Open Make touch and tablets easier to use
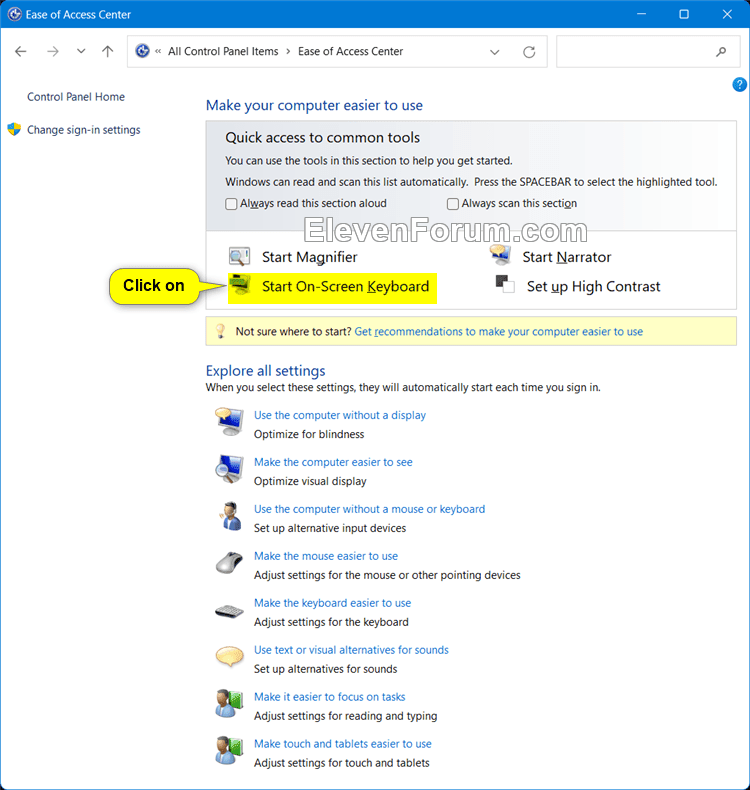Screen dimensions: 750x790 tap(343, 744)
